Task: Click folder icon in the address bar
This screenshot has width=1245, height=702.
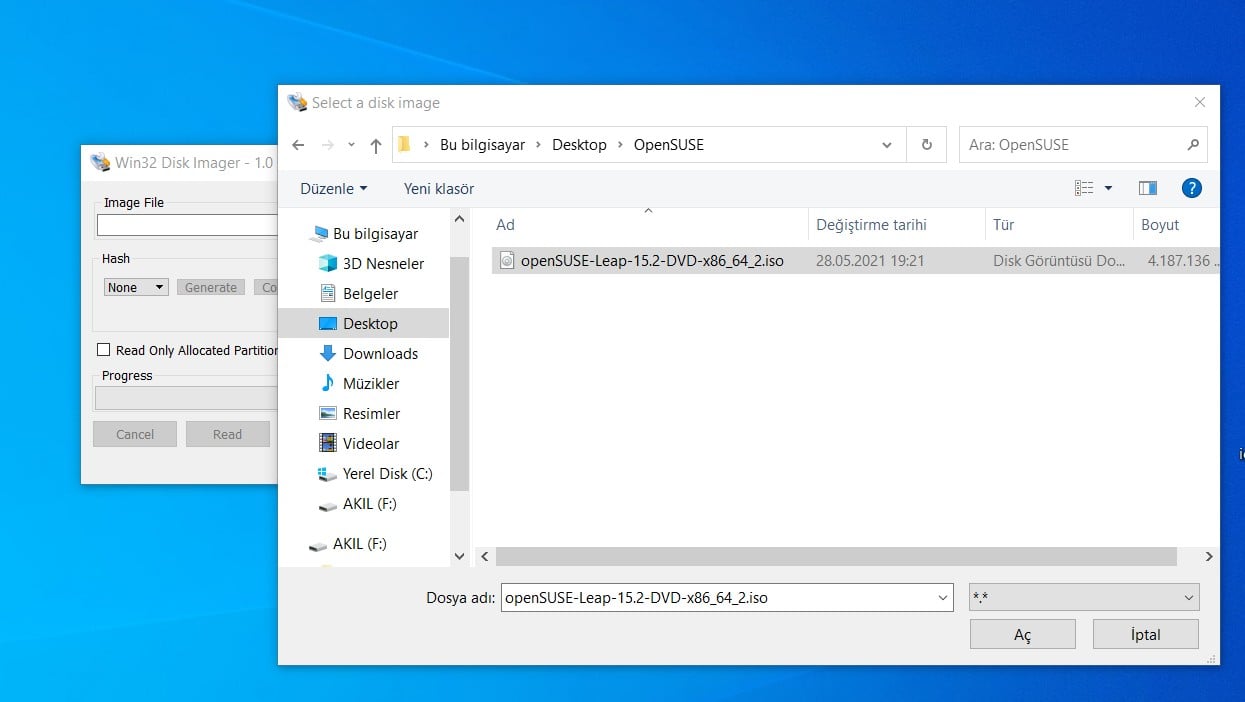Action: 404,144
